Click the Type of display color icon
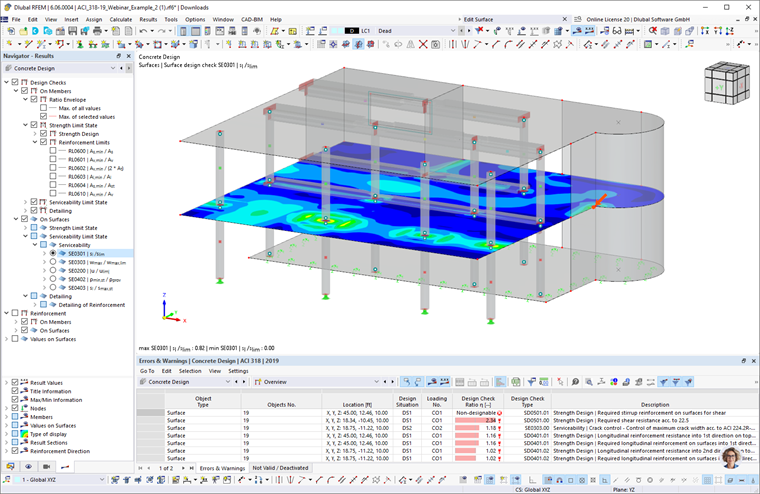 [x=24, y=434]
